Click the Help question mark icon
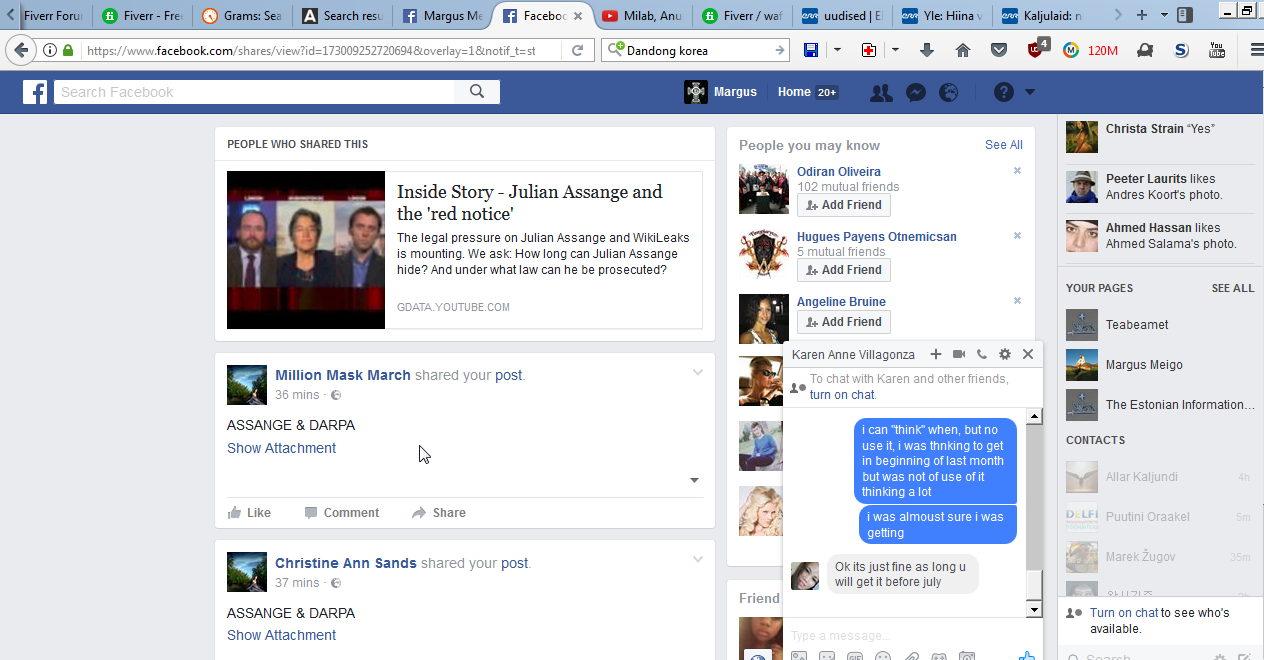The width and height of the screenshot is (1264, 660). coord(1004,92)
